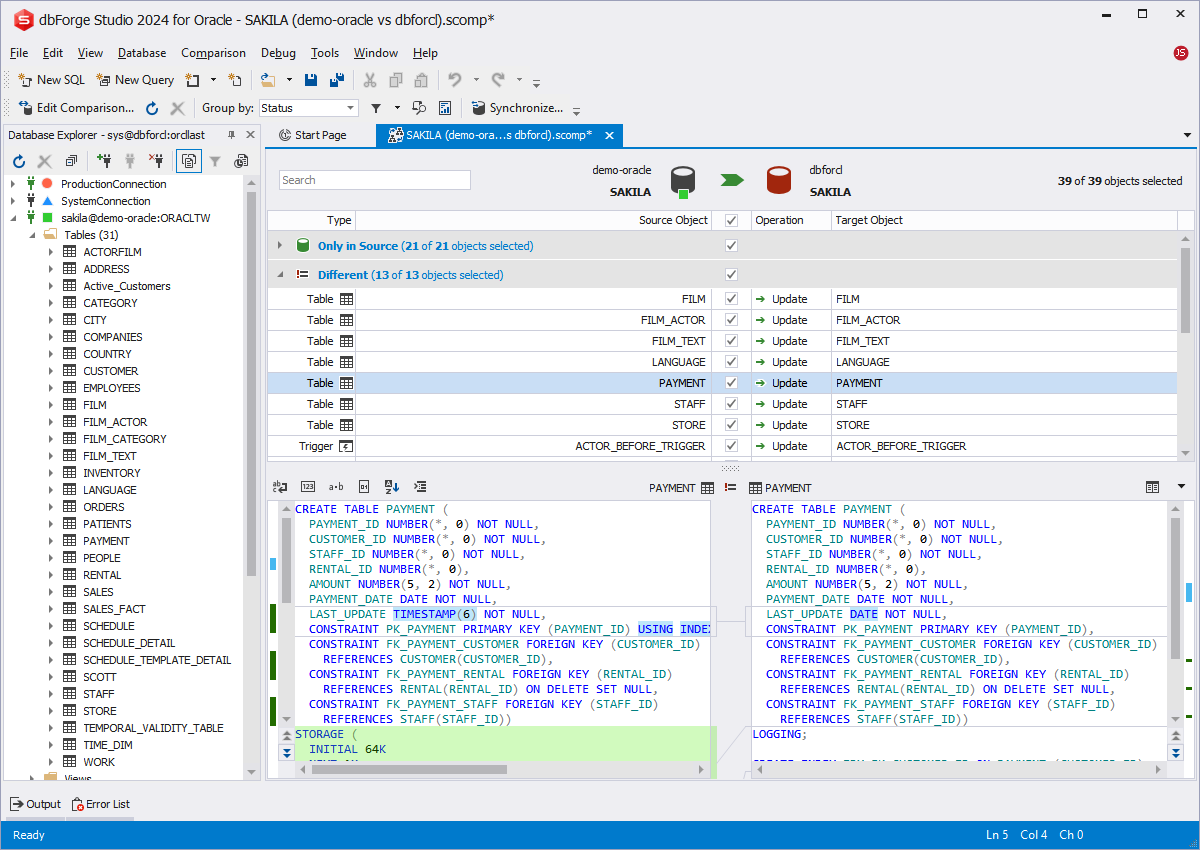Click the New Connection plug icon
Viewport: 1200px width, 850px height.
pos(104,161)
